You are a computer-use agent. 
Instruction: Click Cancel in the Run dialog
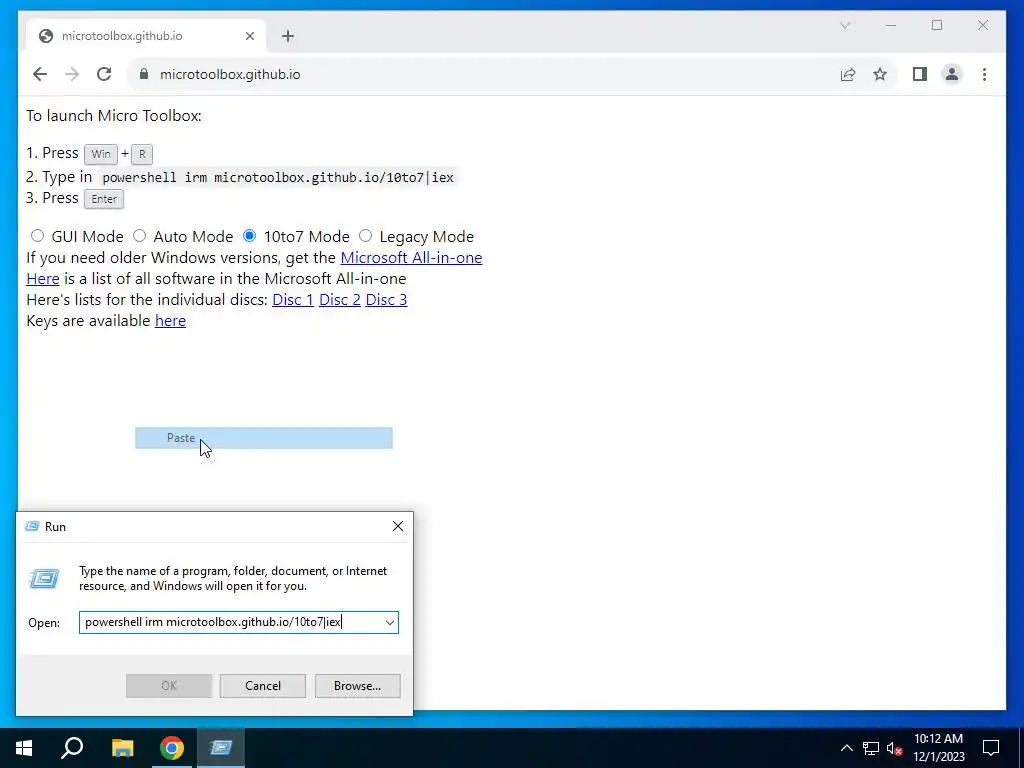tap(263, 686)
